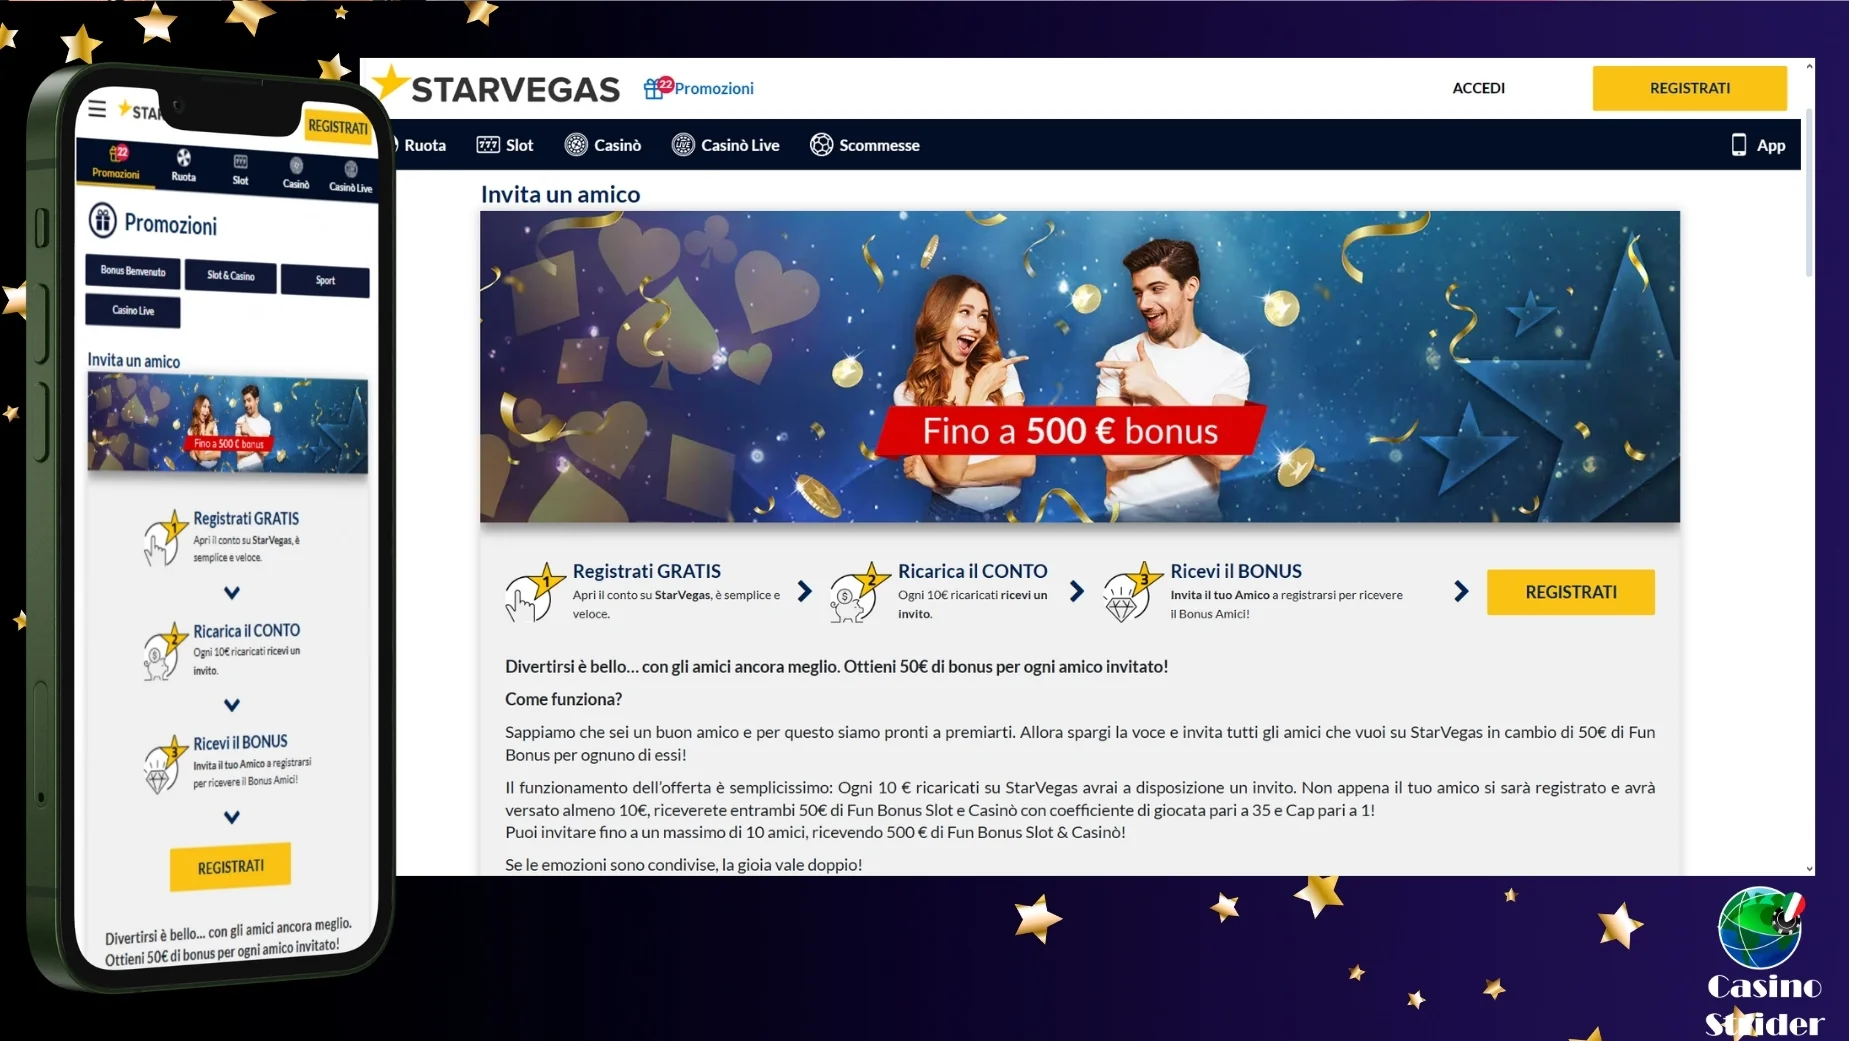Click the Slot machine icon in navigation
The image size is (1849, 1041).
(x=488, y=145)
